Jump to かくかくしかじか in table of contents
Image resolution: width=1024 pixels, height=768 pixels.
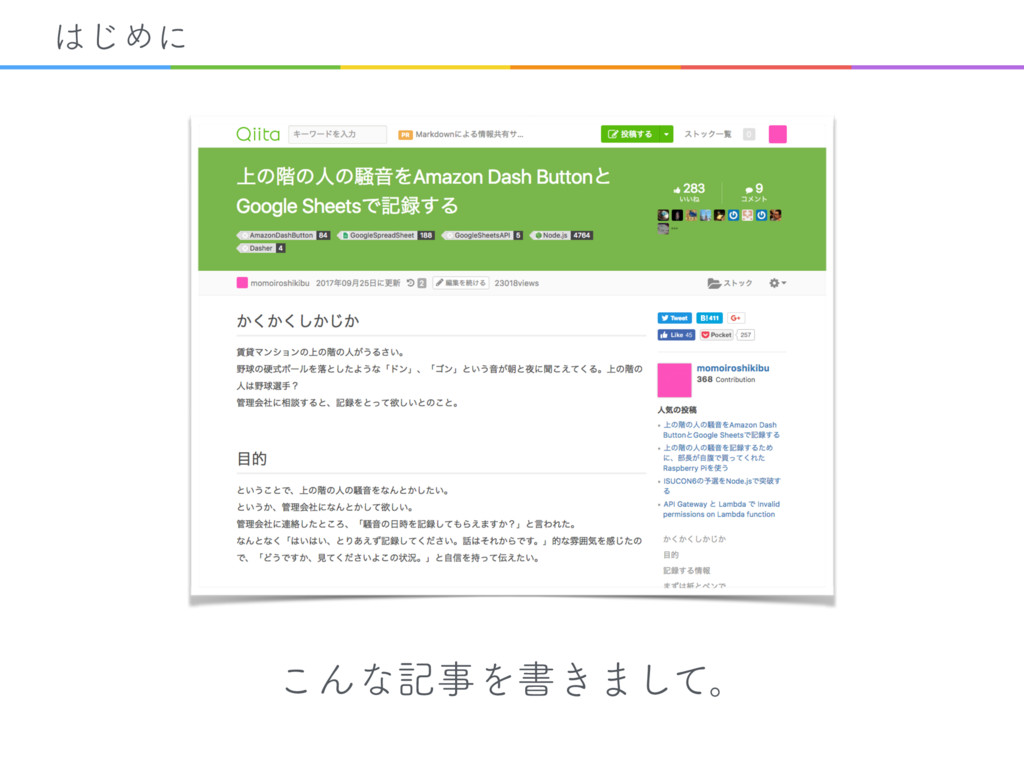click(694, 539)
